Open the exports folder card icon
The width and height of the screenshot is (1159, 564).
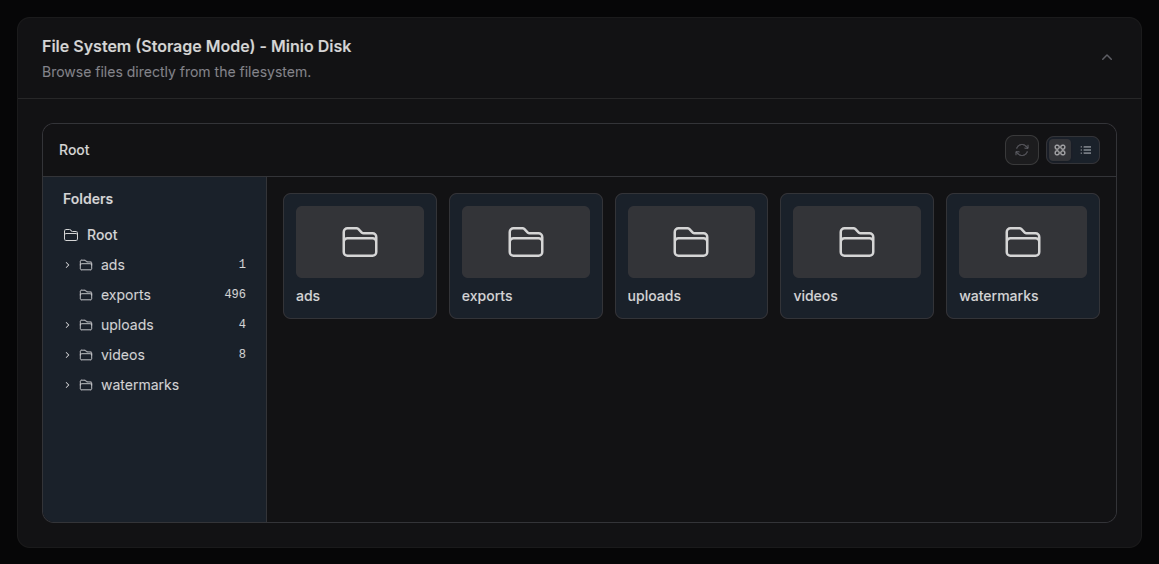tap(525, 242)
